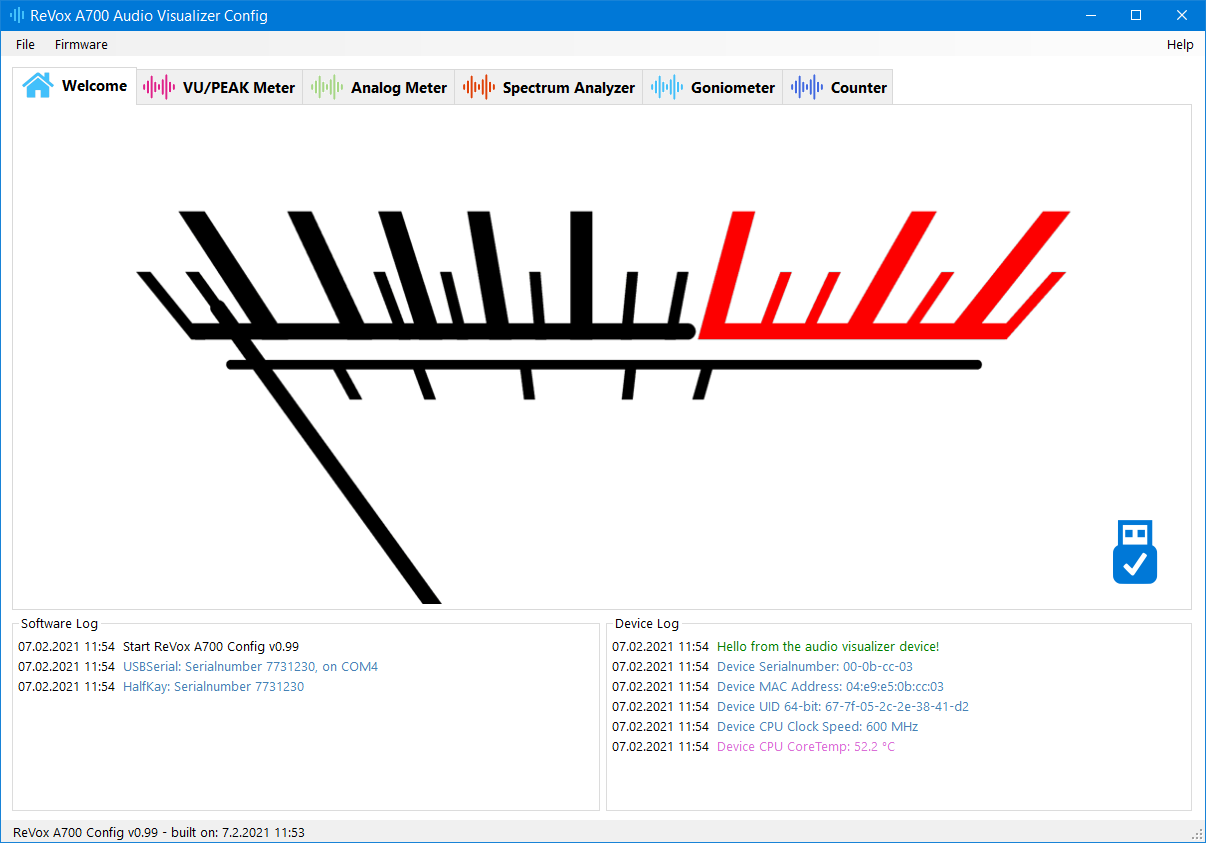Close the ReVox config window
The image size is (1206, 843).
click(x=1182, y=15)
